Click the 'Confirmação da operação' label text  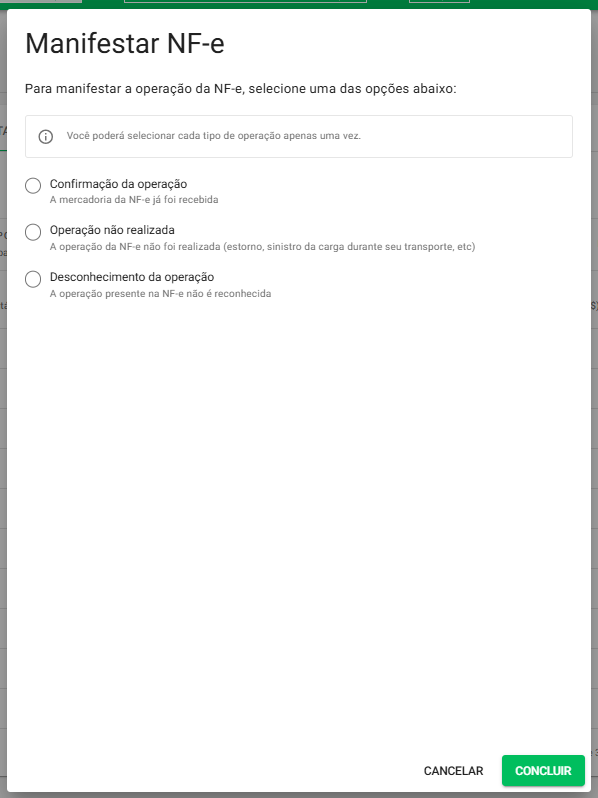(118, 184)
